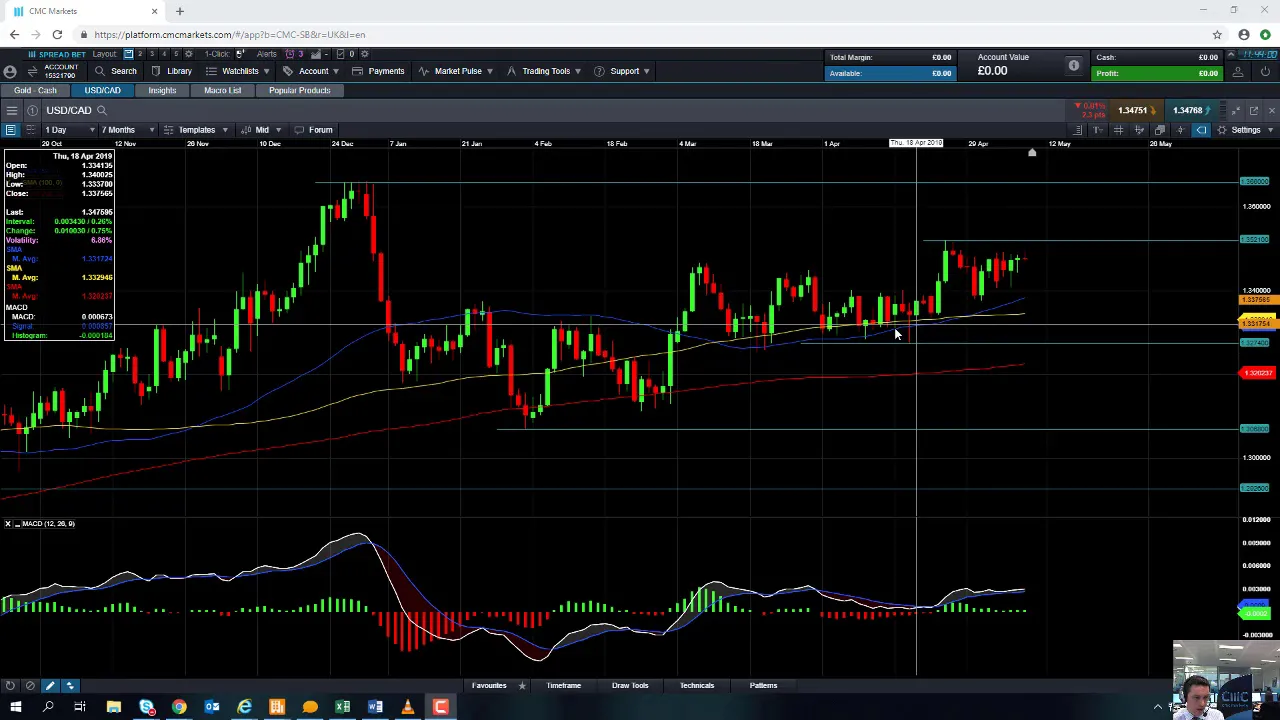Click the duplicate chart icon
This screenshot has height=720, width=1280.
tap(1160, 130)
